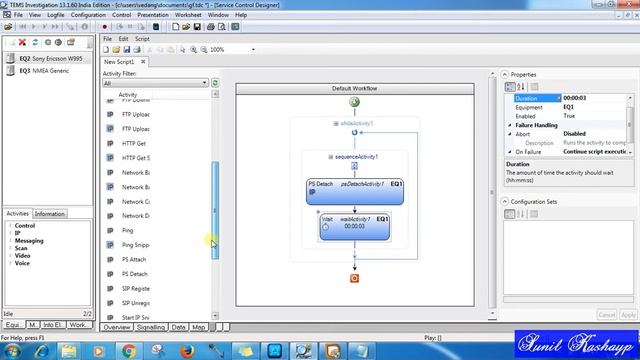Viewport: 640px width, 360px height.
Task: Click open script folder icon in designer toolbar
Action: click(116, 50)
